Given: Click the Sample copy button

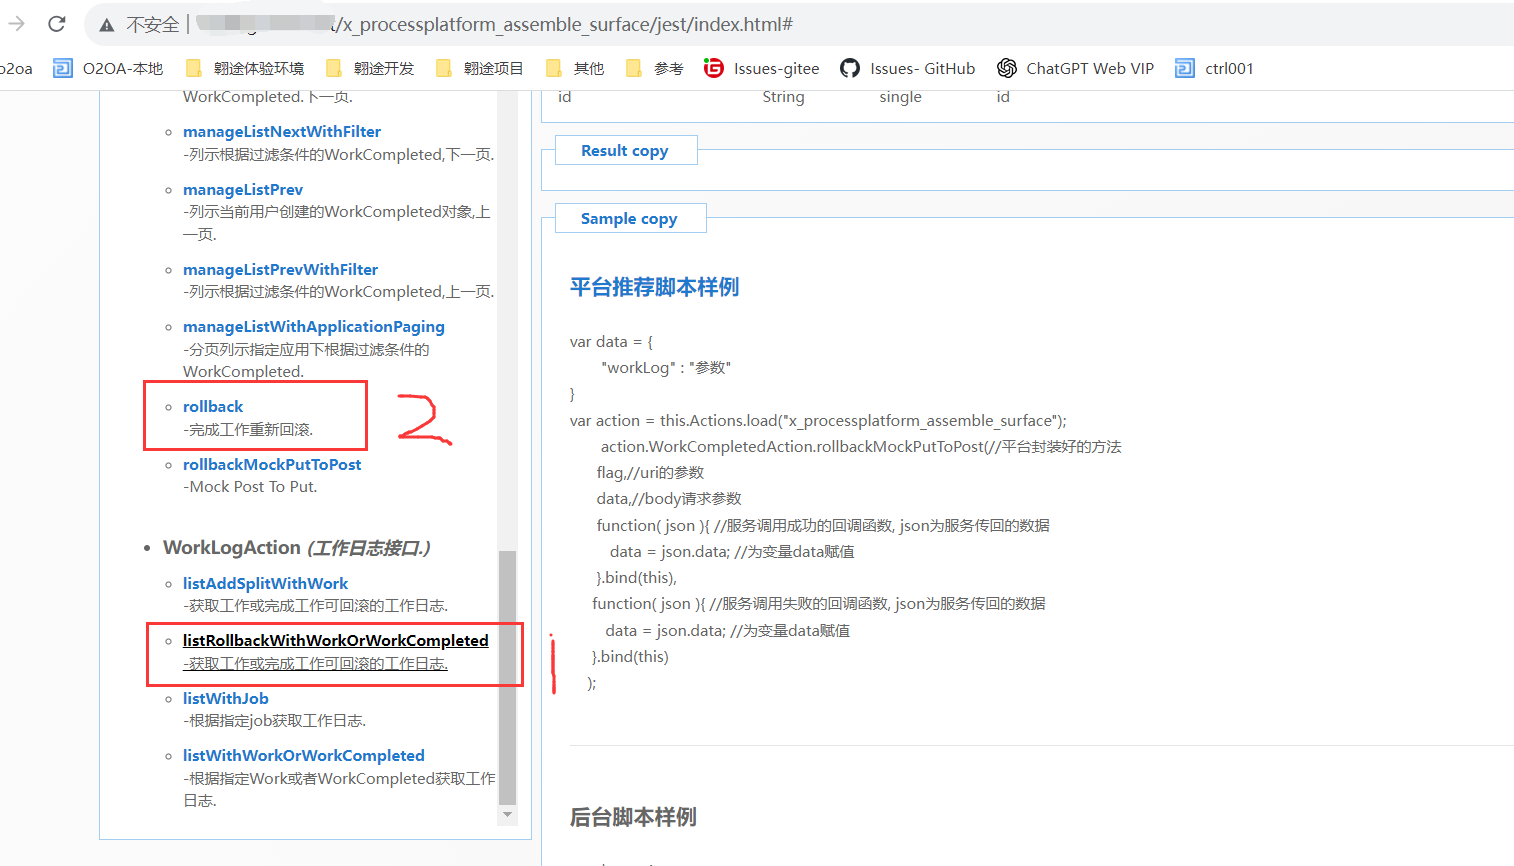Looking at the screenshot, I should pos(630,218).
